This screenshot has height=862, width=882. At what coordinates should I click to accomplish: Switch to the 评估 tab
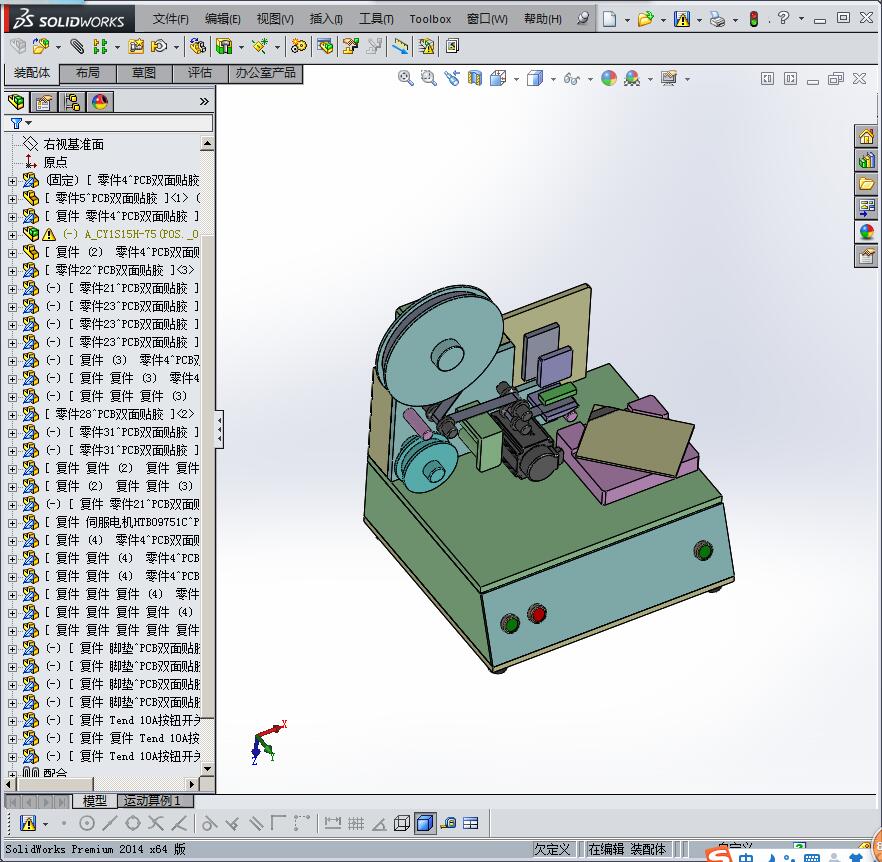(200, 73)
